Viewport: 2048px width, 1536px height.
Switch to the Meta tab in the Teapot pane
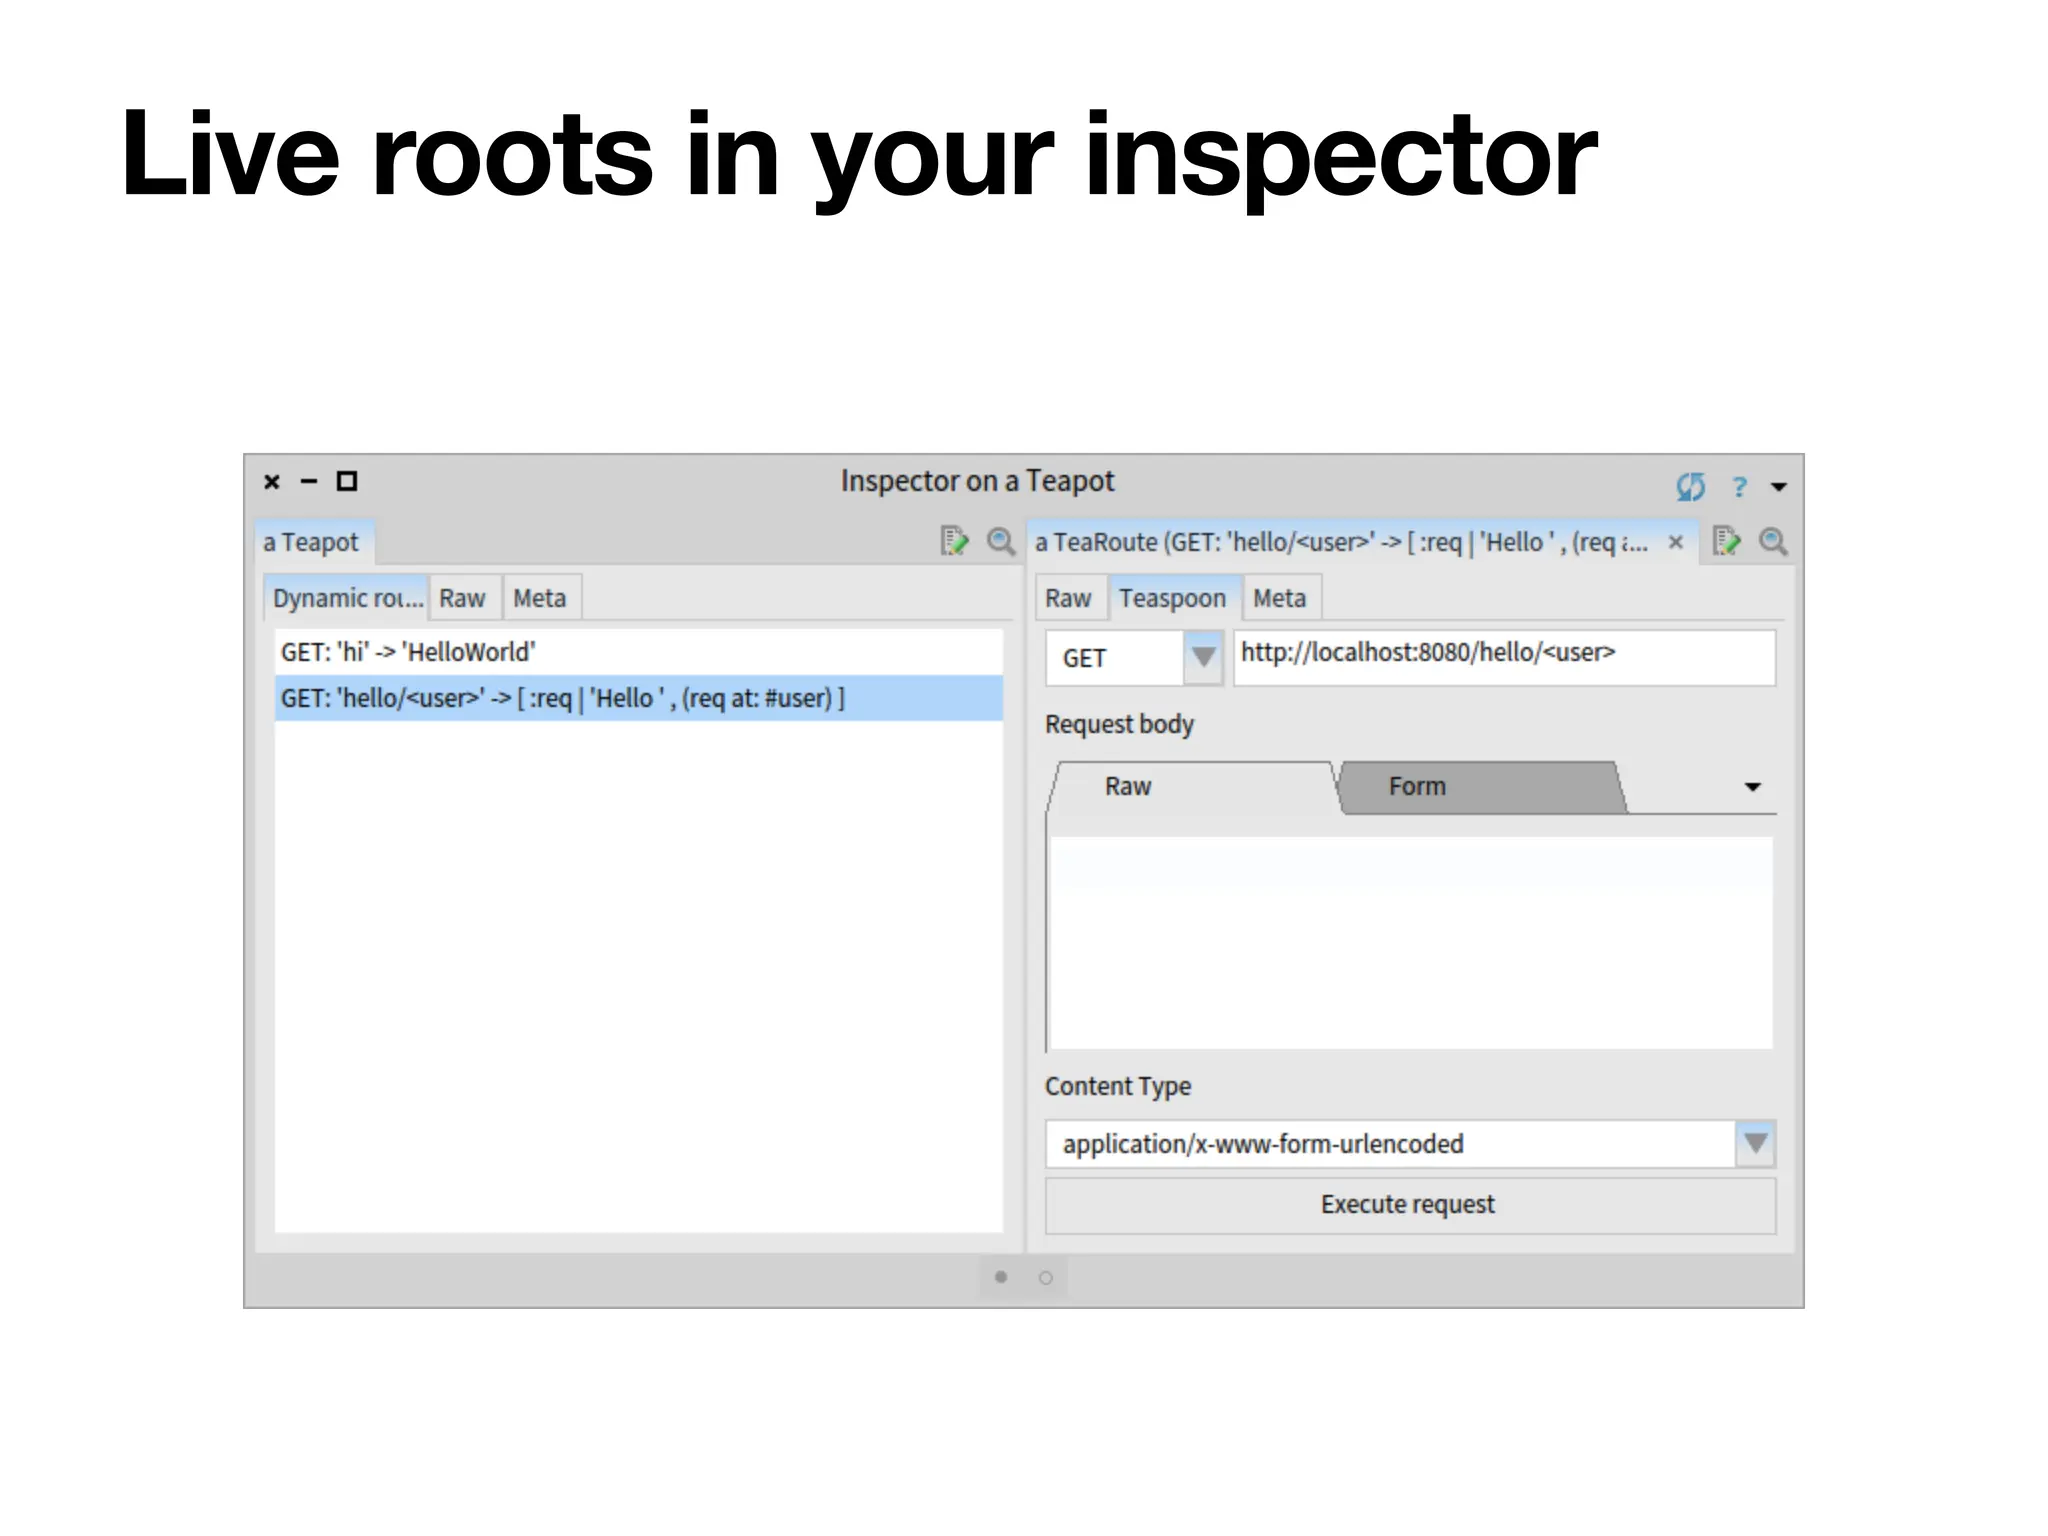tap(540, 598)
